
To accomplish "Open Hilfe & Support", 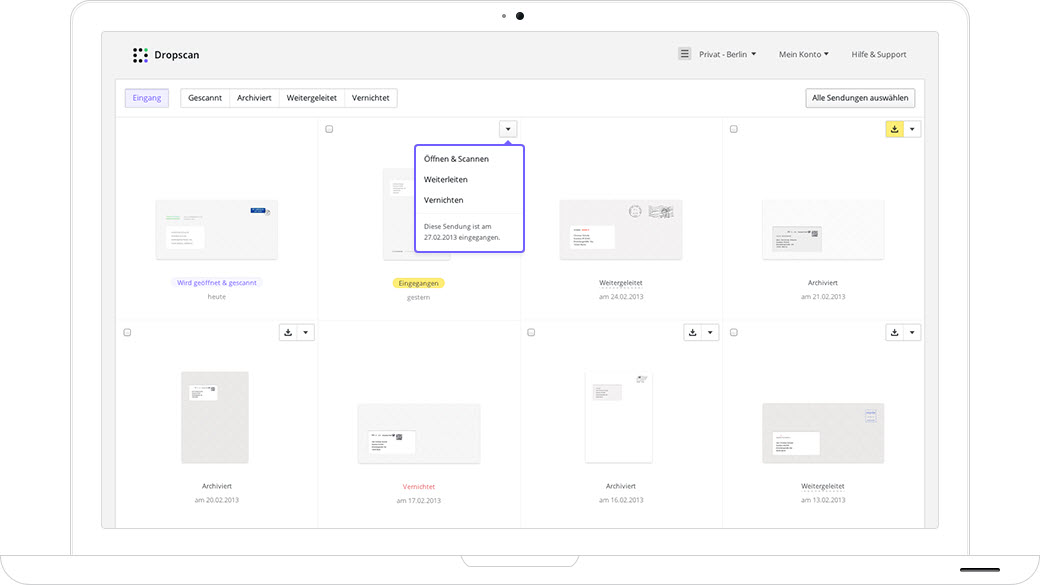I will point(878,53).
